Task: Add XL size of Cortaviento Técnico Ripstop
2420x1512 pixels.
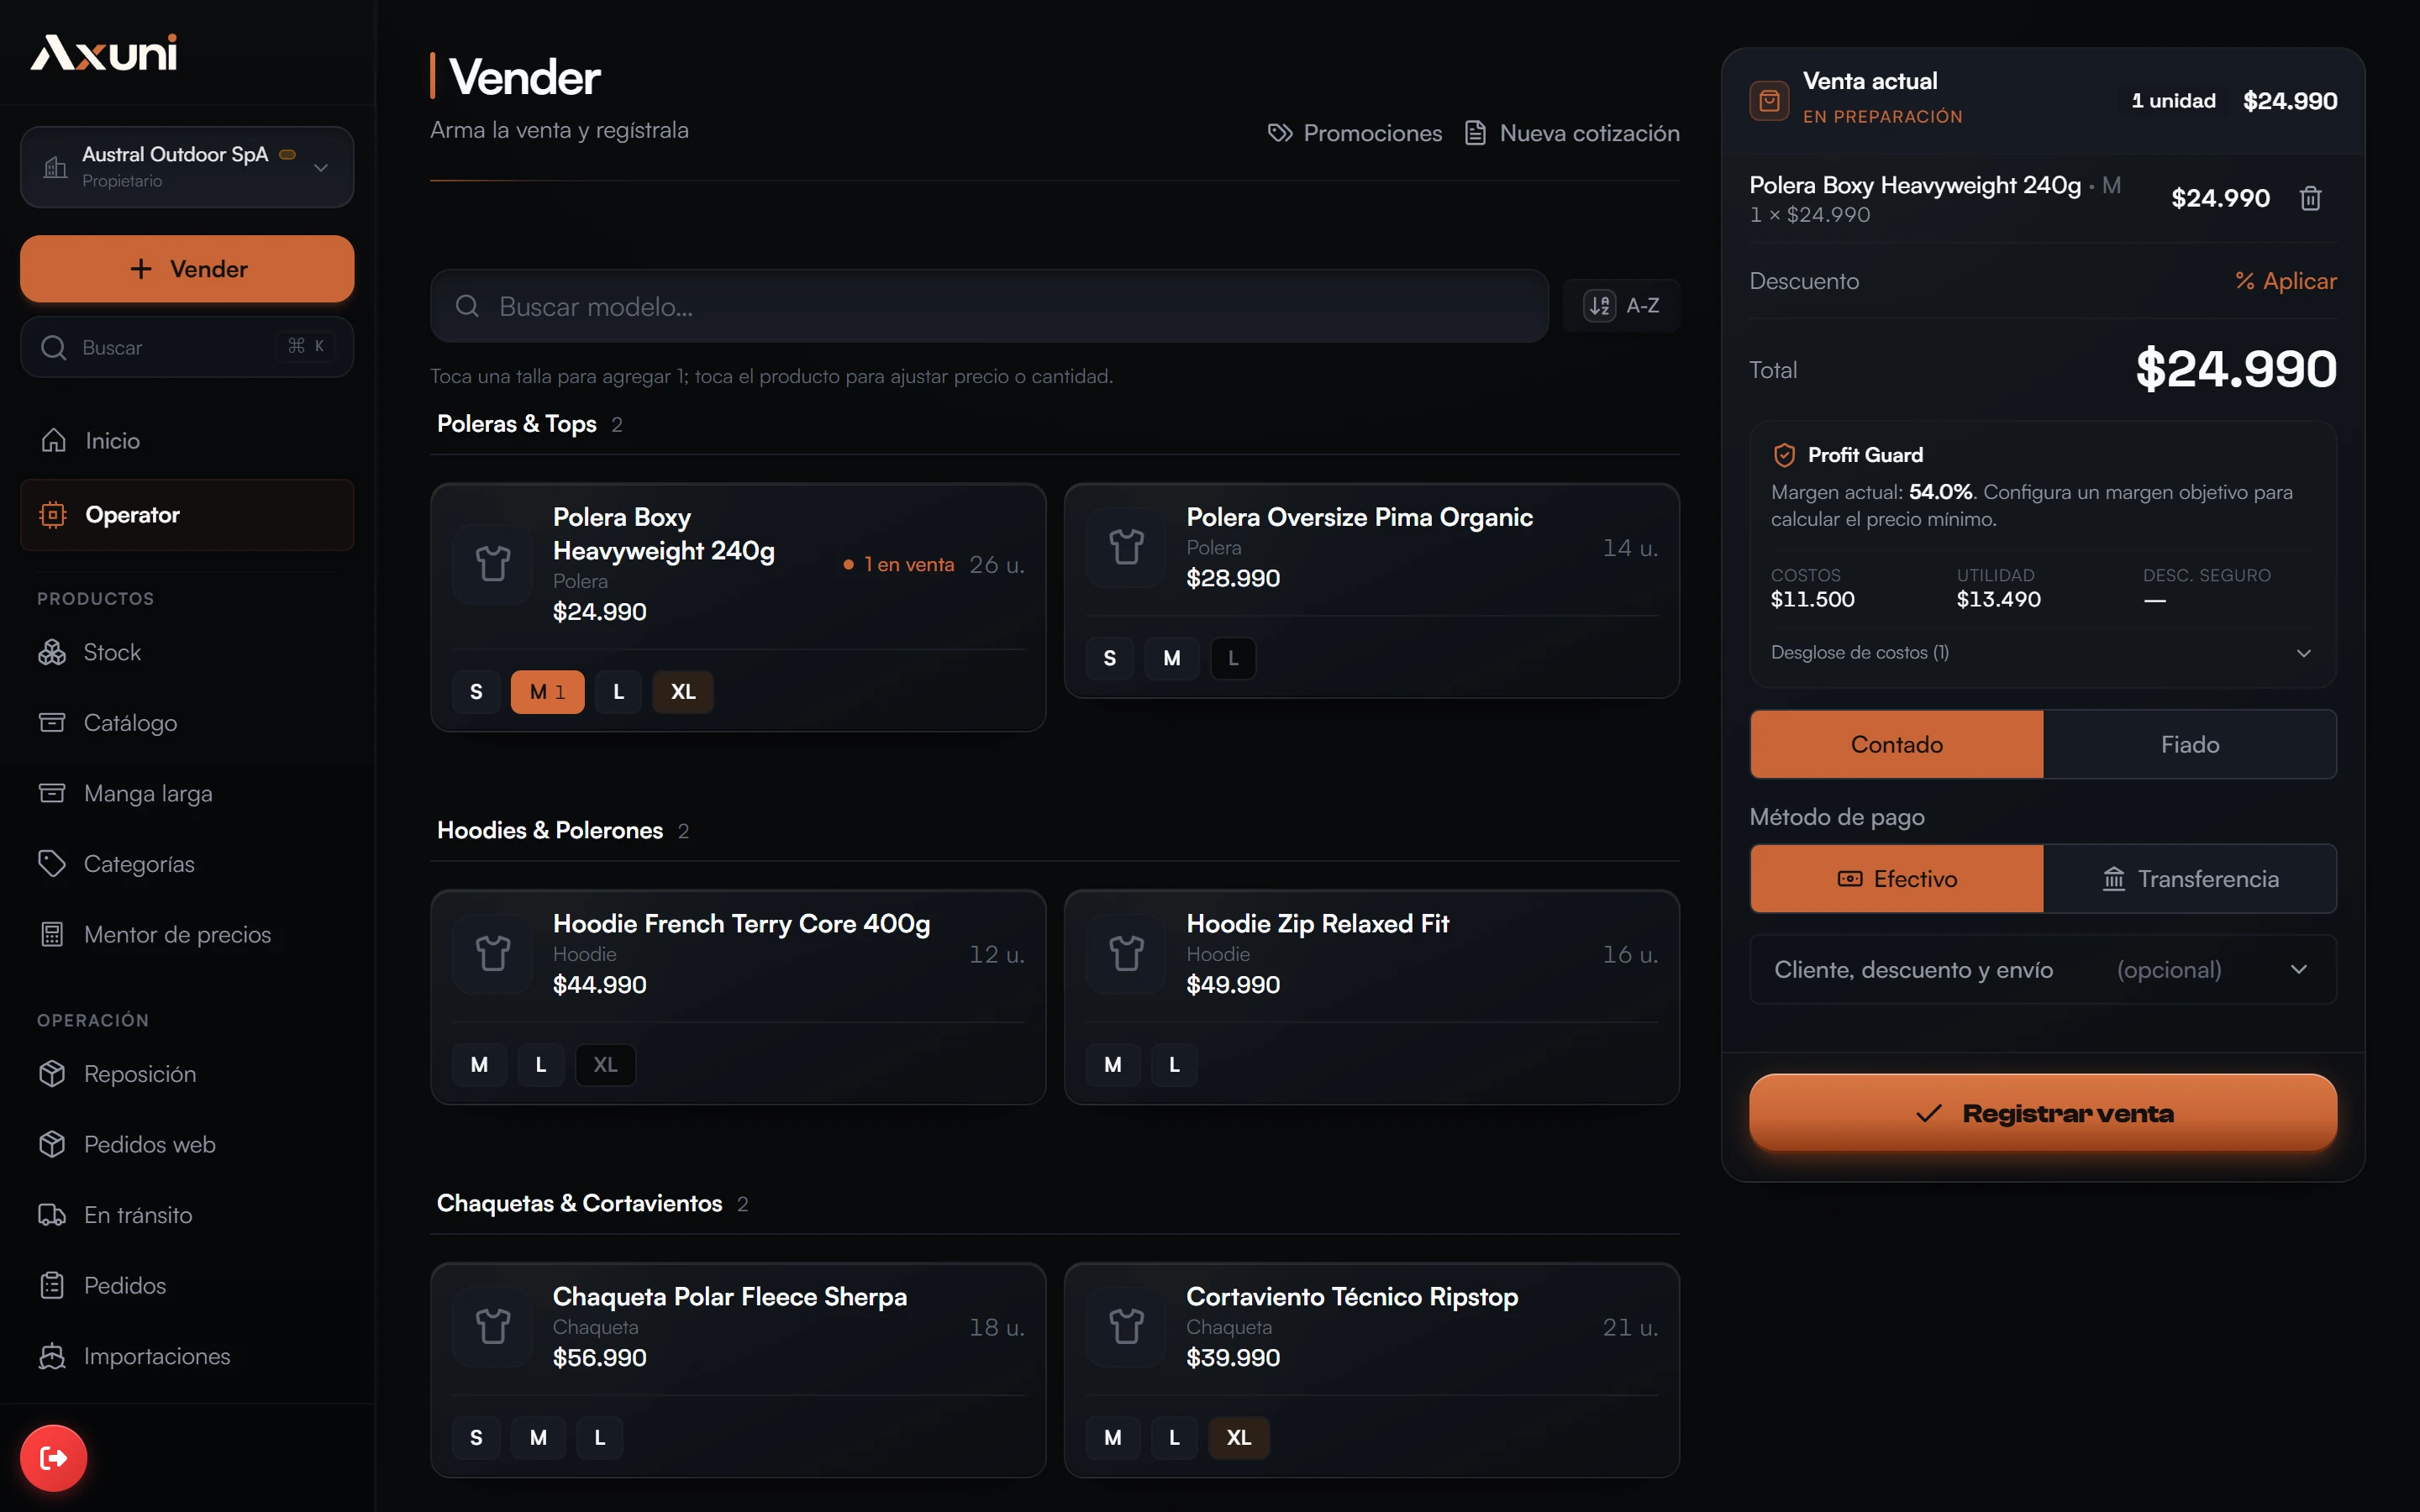Action: pos(1238,1437)
